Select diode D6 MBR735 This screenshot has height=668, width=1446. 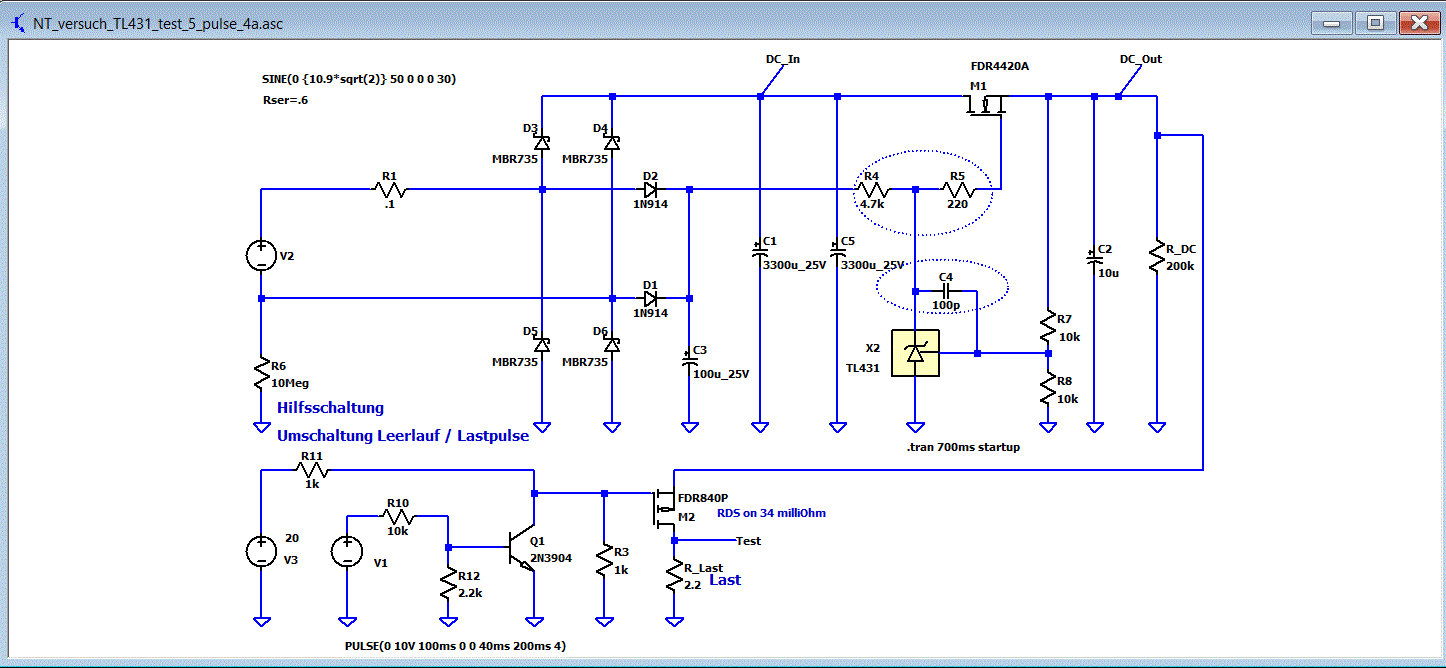coord(612,344)
